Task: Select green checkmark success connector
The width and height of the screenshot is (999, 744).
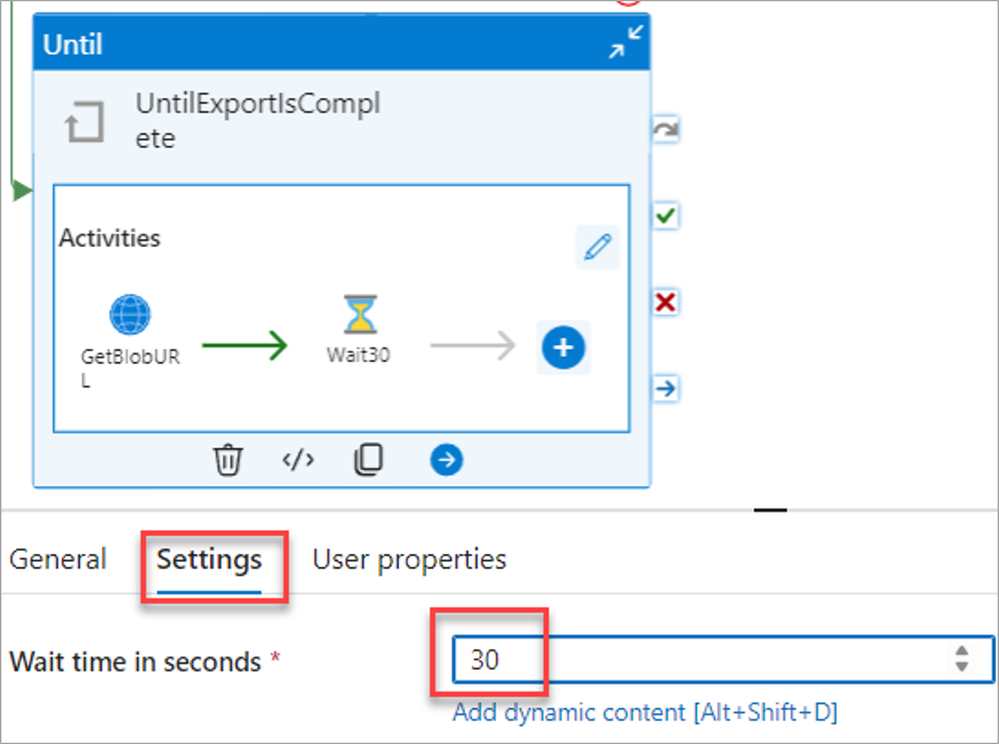Action: pyautogui.click(x=666, y=215)
